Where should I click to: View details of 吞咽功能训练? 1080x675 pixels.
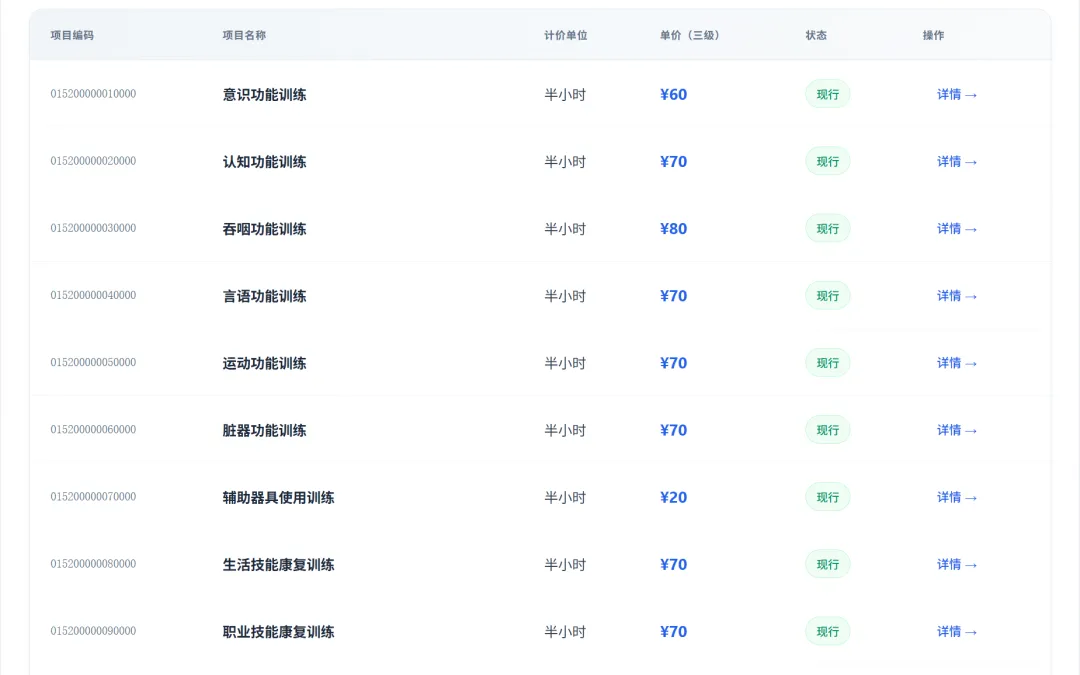click(x=957, y=229)
